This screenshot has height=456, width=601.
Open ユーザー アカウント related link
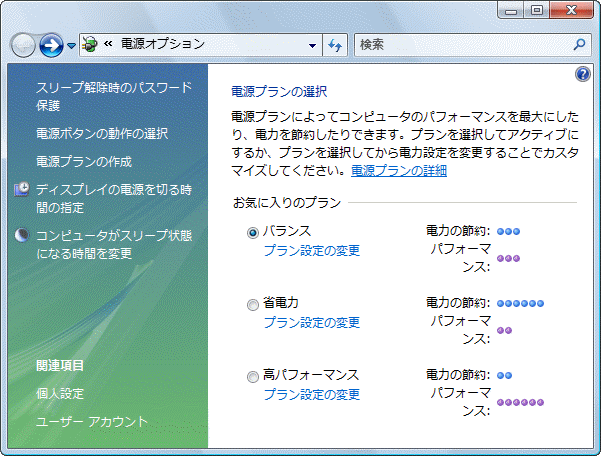pos(92,422)
